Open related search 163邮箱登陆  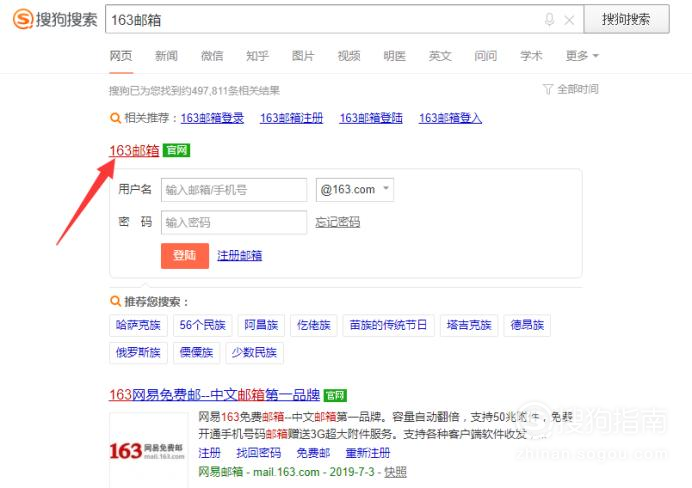click(371, 118)
